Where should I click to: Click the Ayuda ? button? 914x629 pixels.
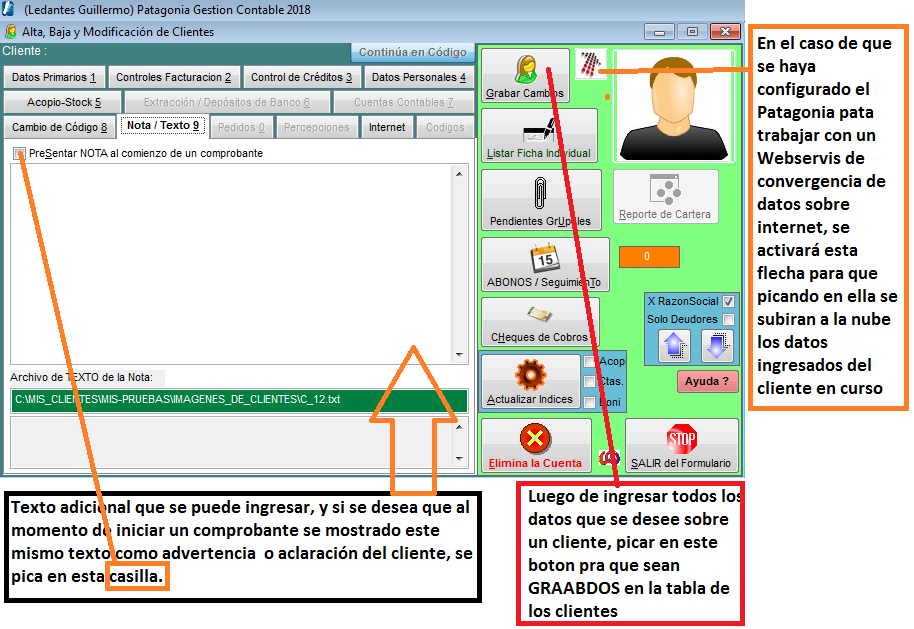click(x=707, y=381)
